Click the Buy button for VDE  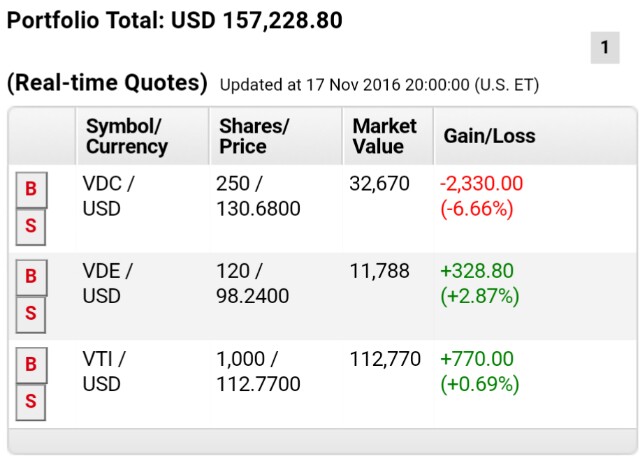click(x=31, y=277)
